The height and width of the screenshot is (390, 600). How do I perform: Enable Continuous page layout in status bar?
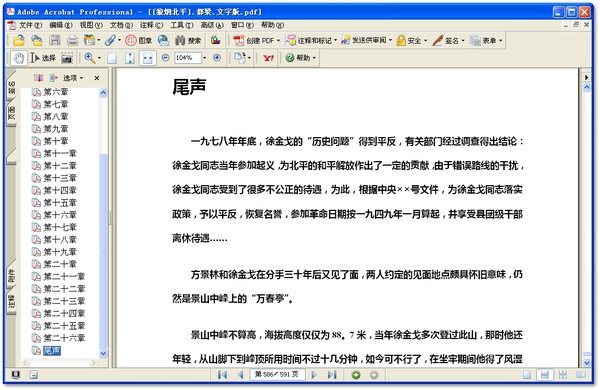pyautogui.click(x=545, y=375)
